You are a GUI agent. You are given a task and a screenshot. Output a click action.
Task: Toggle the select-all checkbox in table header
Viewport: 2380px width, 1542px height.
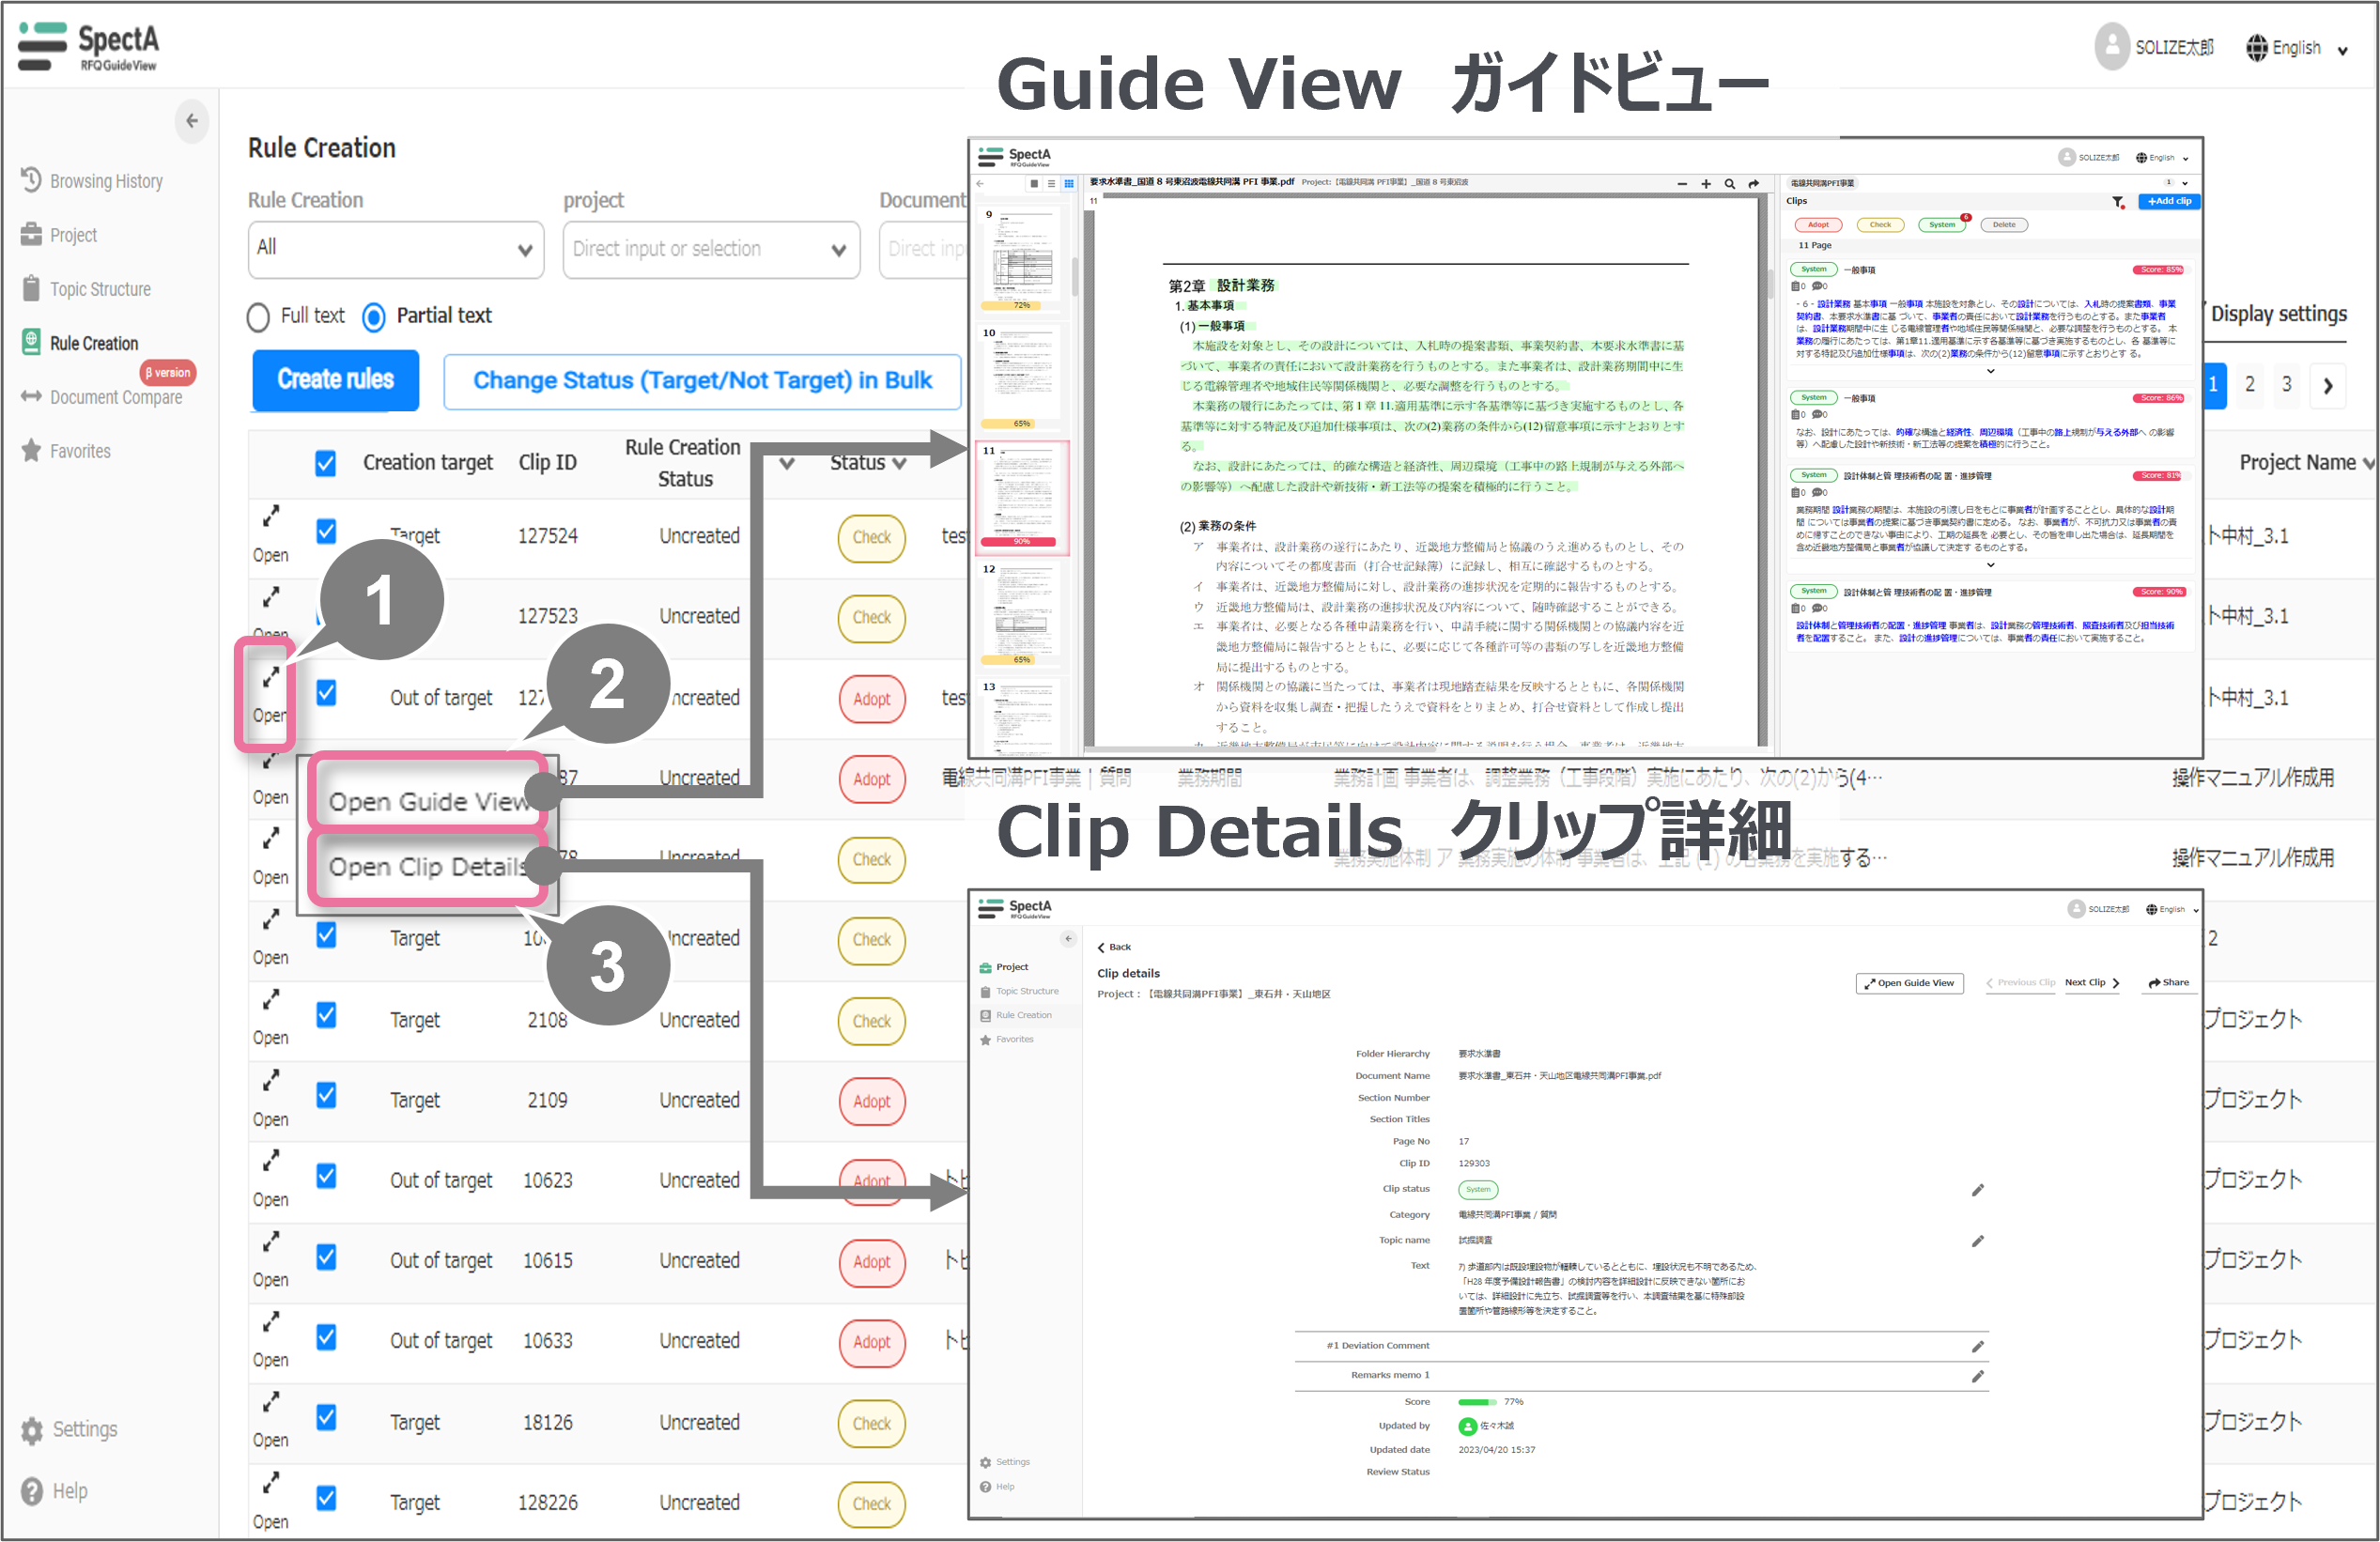[x=326, y=463]
